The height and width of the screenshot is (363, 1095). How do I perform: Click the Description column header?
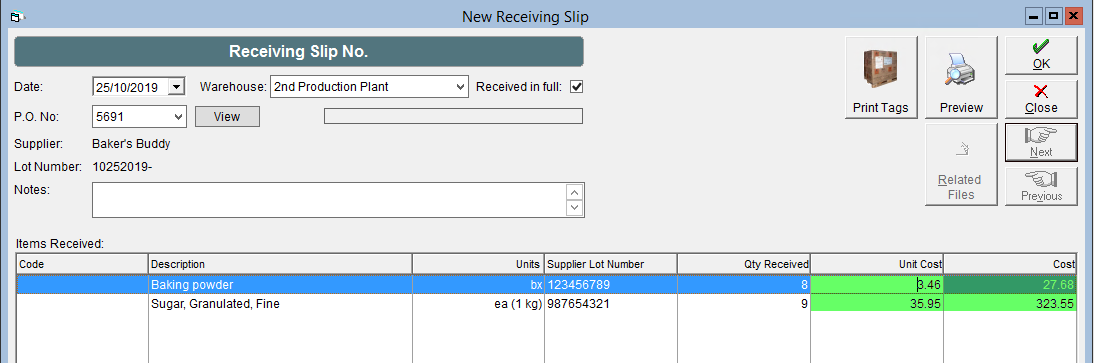[x=280, y=265]
